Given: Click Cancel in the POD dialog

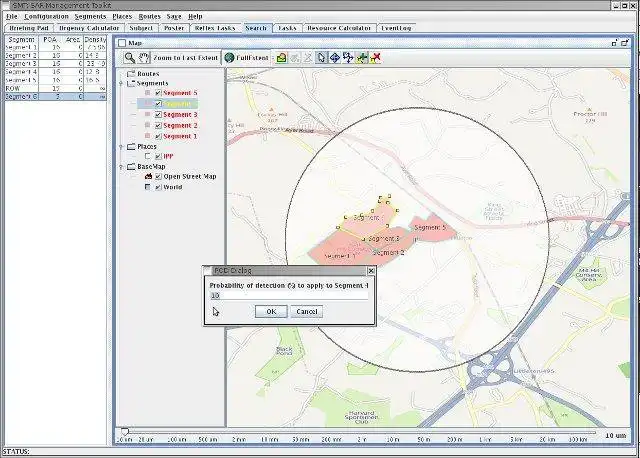Looking at the screenshot, I should click(307, 311).
